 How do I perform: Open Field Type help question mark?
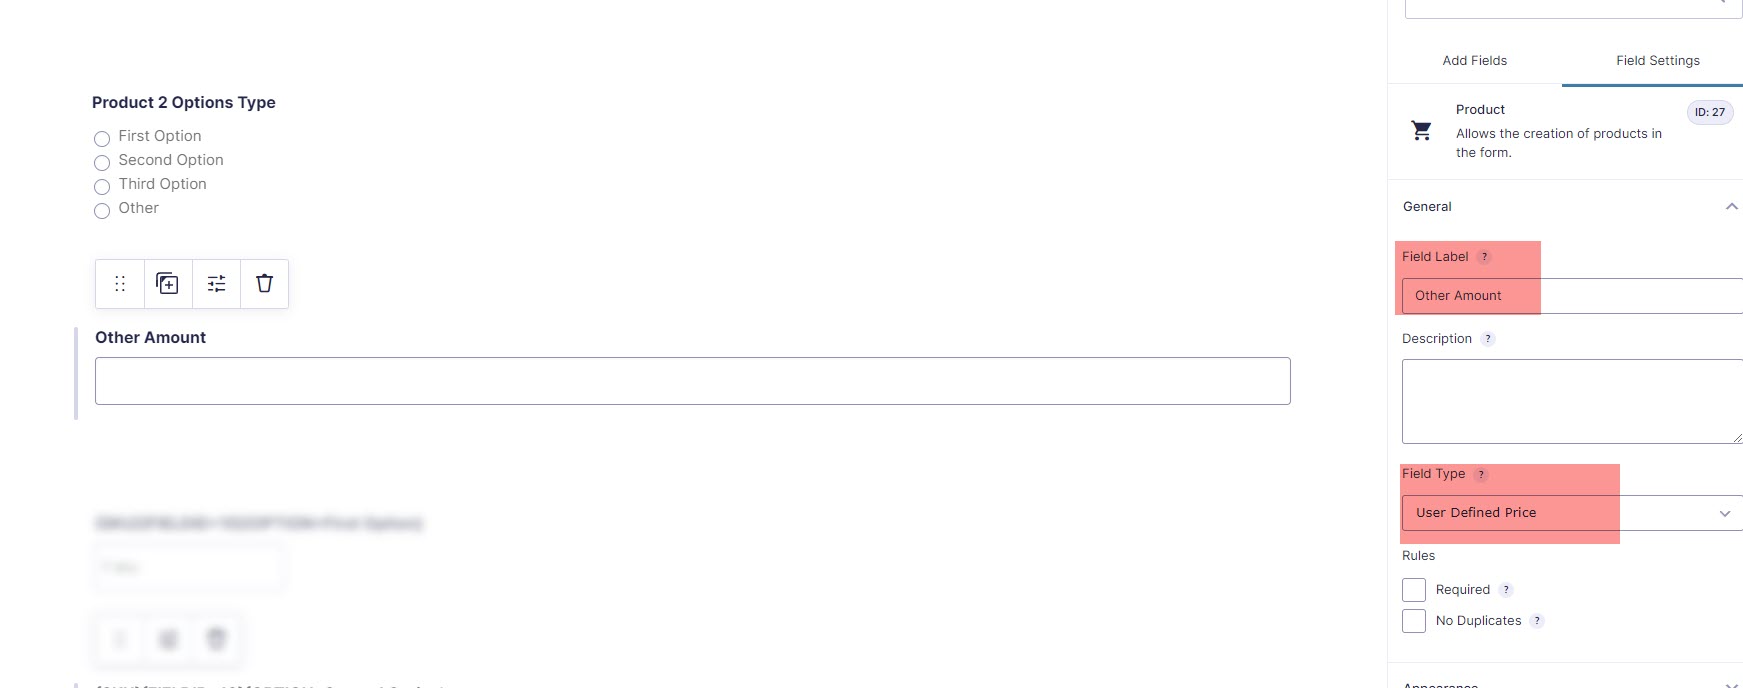1481,474
